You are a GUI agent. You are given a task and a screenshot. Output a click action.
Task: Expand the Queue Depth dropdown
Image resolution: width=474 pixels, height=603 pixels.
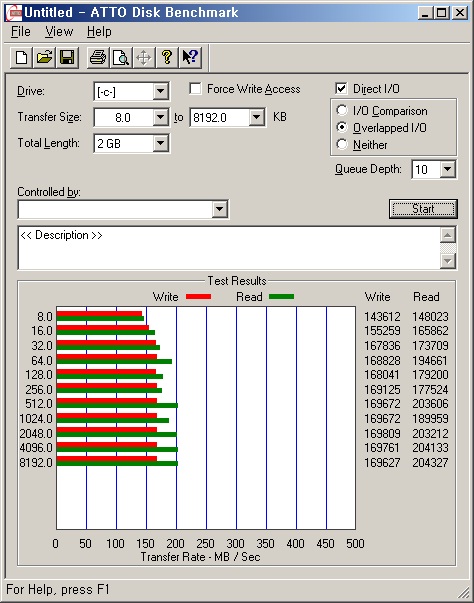[447, 169]
